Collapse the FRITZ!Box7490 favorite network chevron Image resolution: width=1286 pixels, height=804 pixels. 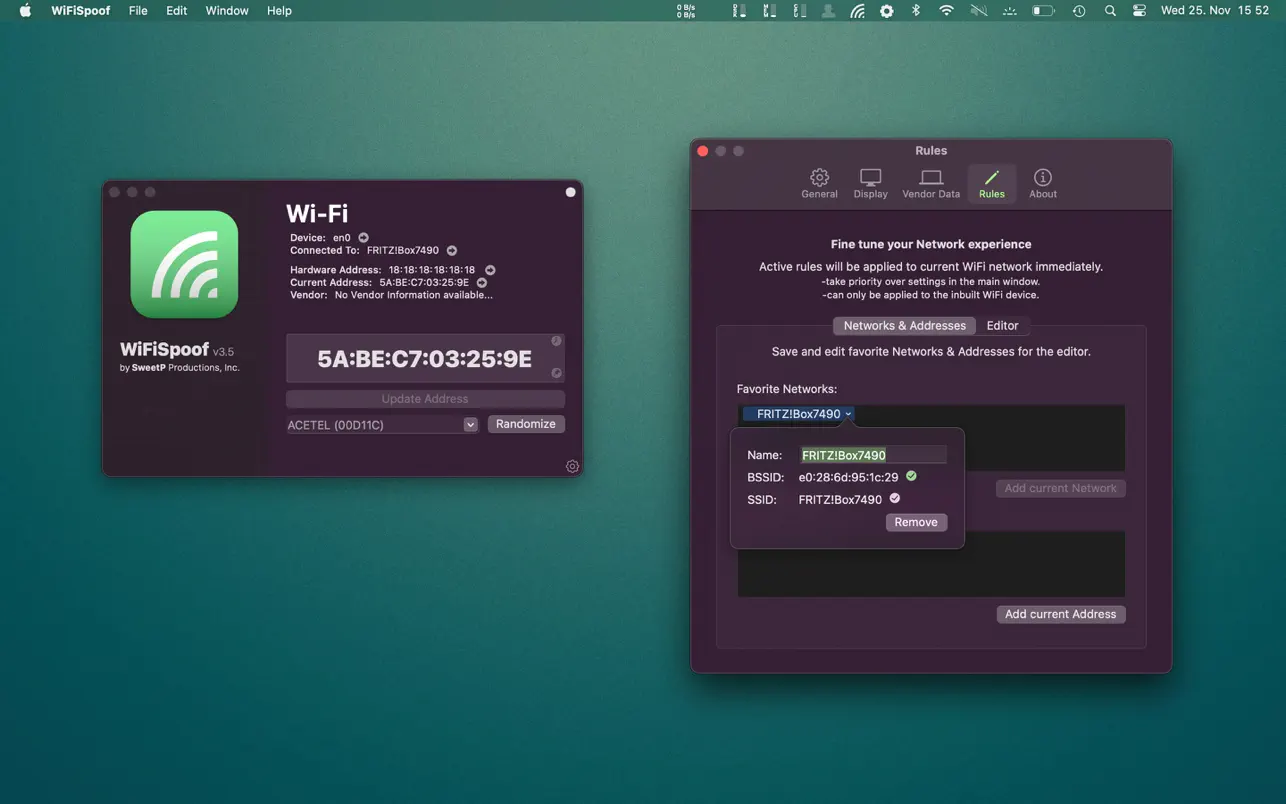(x=848, y=414)
